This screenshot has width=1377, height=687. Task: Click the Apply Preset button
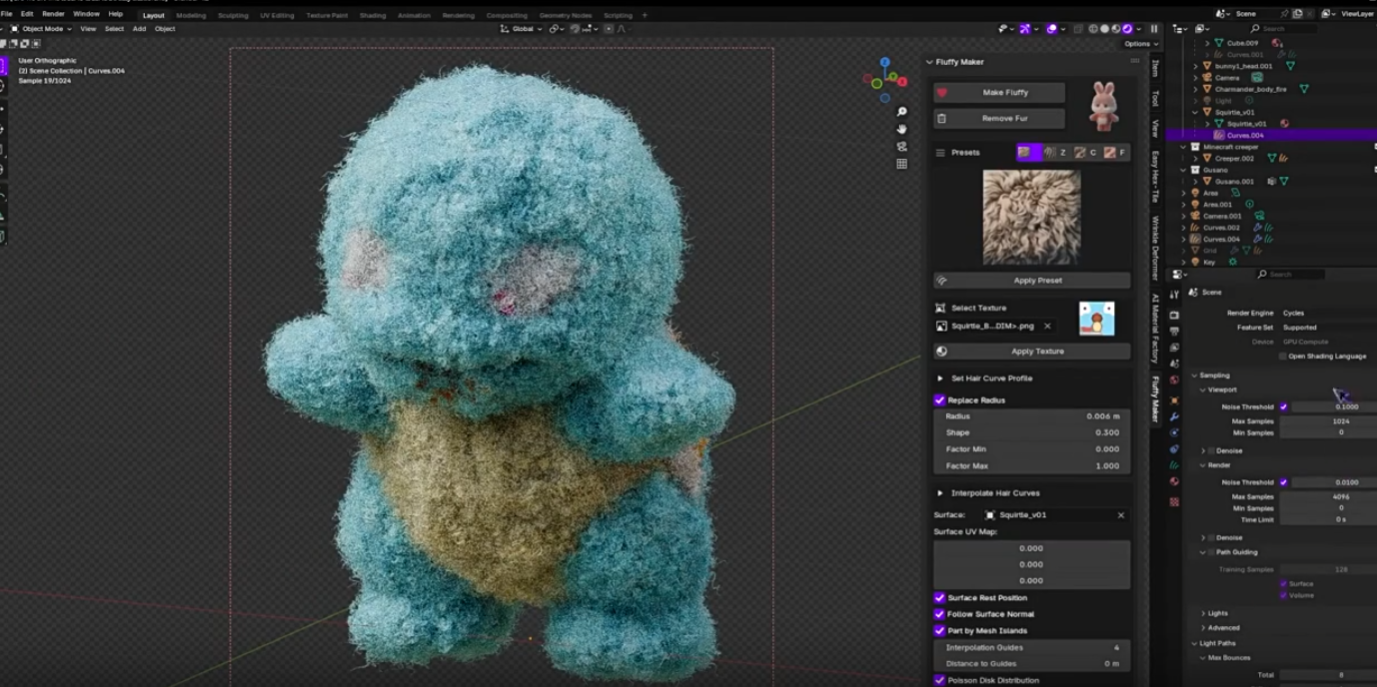1032,280
